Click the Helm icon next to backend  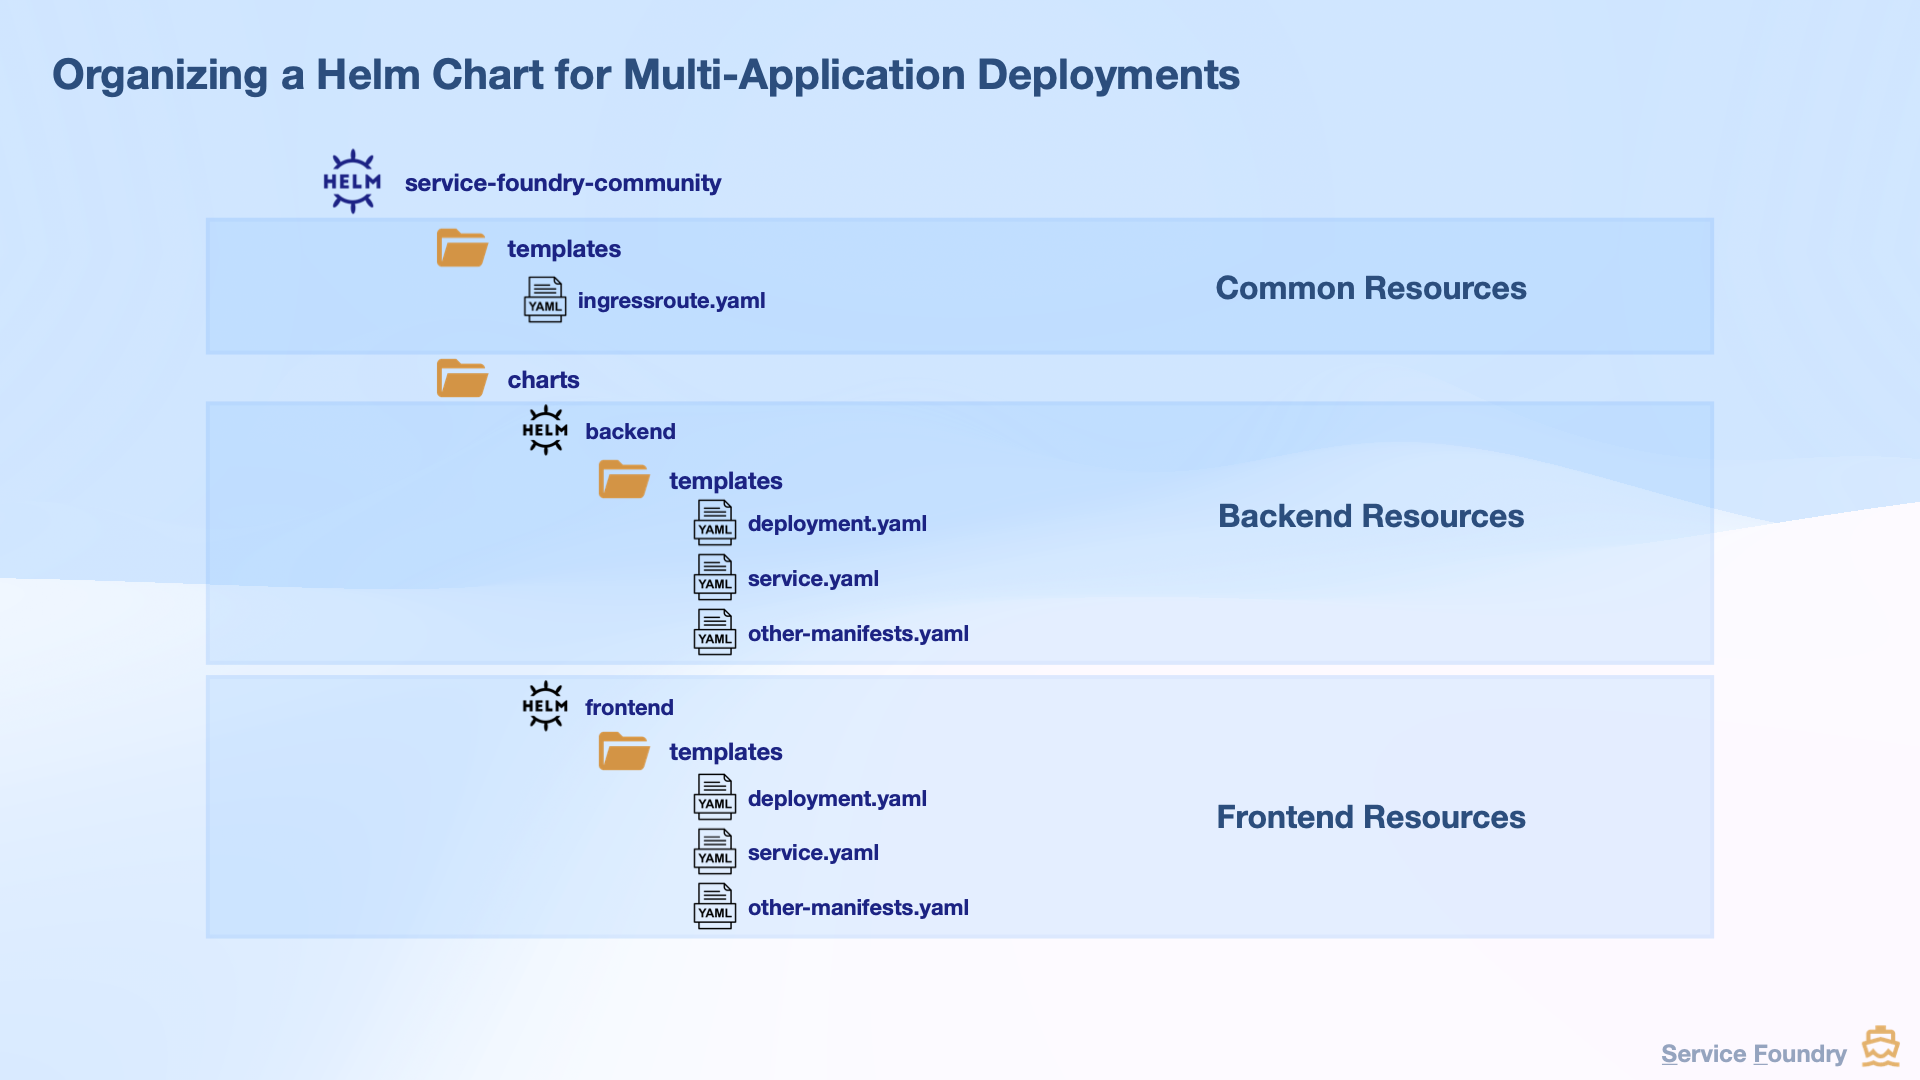pyautogui.click(x=545, y=430)
